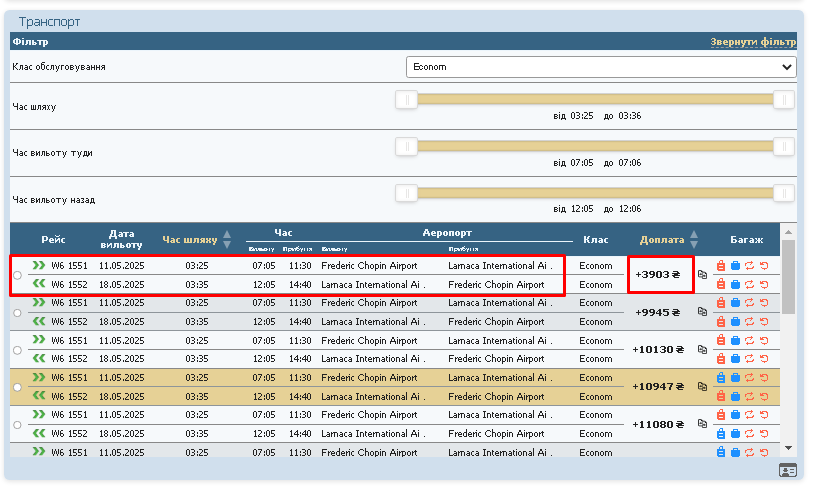Click the blue suitcase icon in the +10130 ₴ outbound row
The width and height of the screenshot is (825, 493).
(x=734, y=340)
